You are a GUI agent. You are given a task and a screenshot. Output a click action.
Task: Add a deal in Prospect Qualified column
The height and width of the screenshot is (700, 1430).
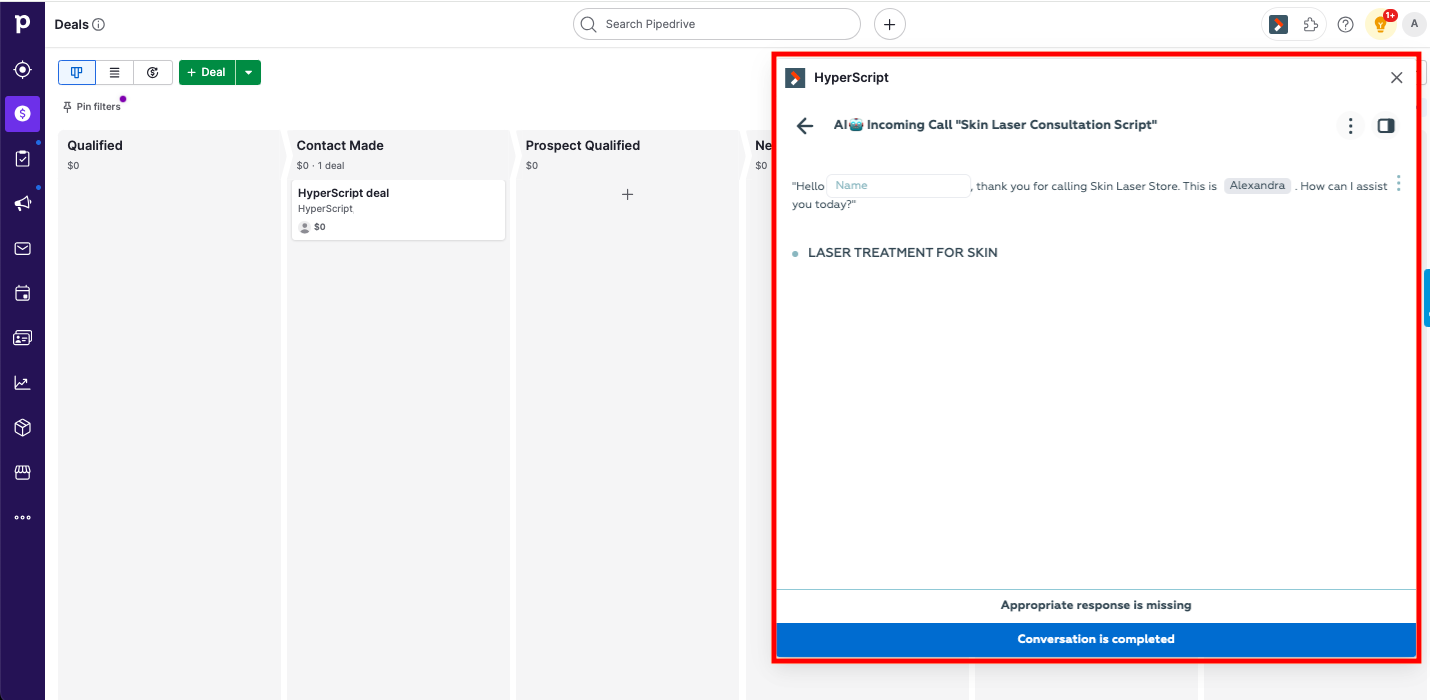pos(627,194)
